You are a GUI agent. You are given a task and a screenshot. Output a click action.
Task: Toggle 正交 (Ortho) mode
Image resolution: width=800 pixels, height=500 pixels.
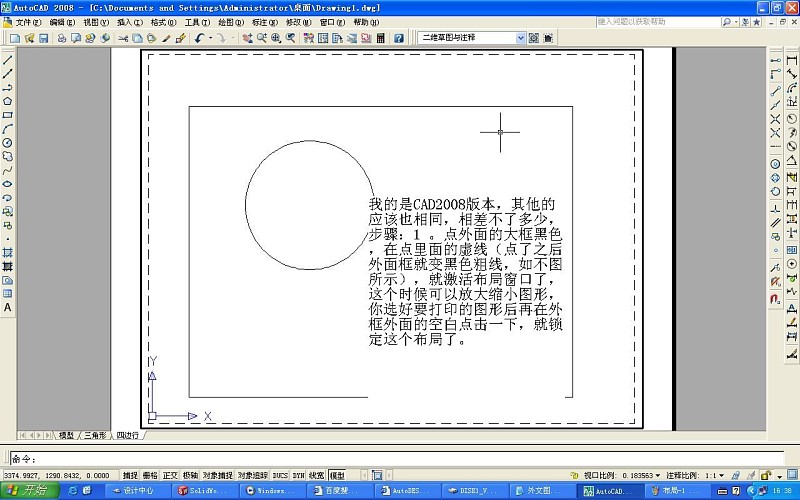(x=170, y=476)
